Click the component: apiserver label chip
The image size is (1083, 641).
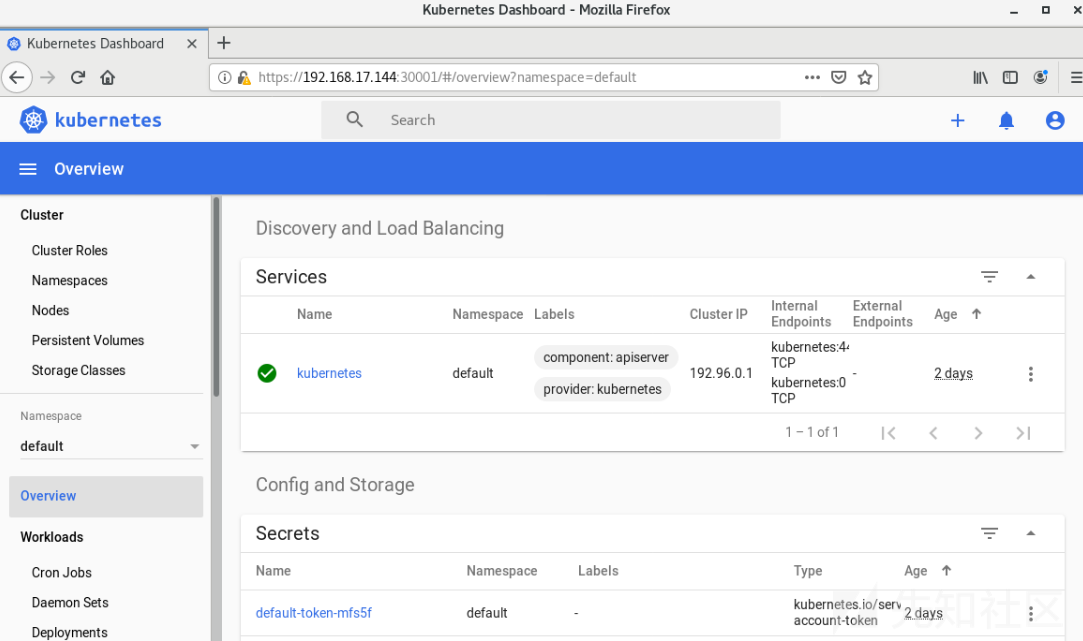tap(606, 357)
